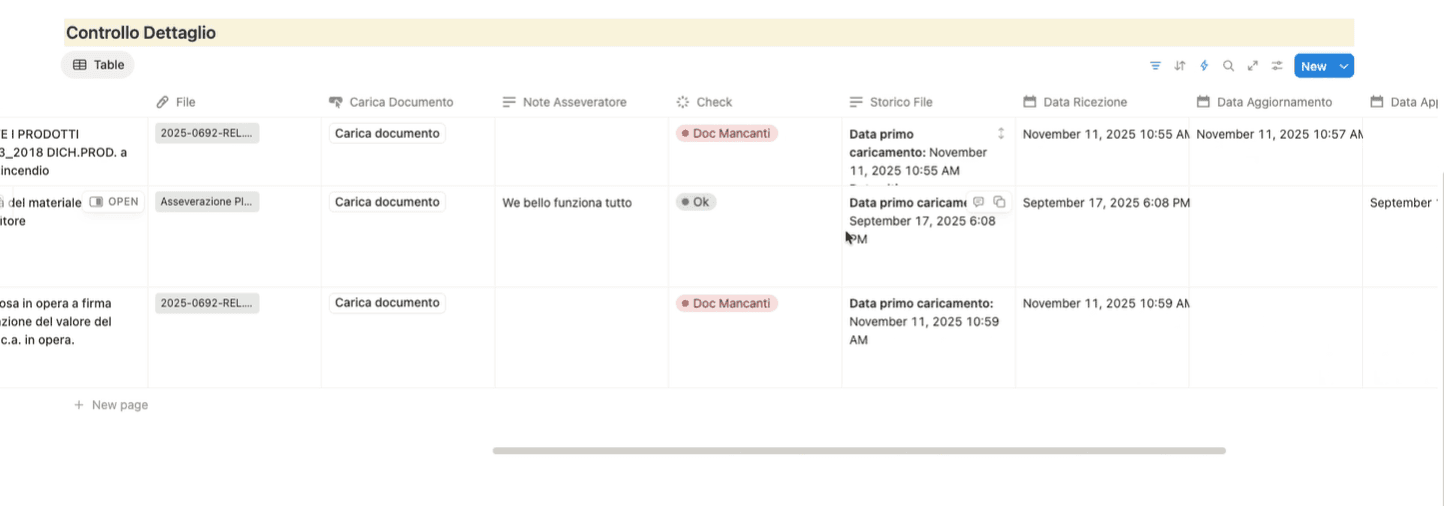Click third row Storico File text
1444x506 pixels.
(x=924, y=321)
